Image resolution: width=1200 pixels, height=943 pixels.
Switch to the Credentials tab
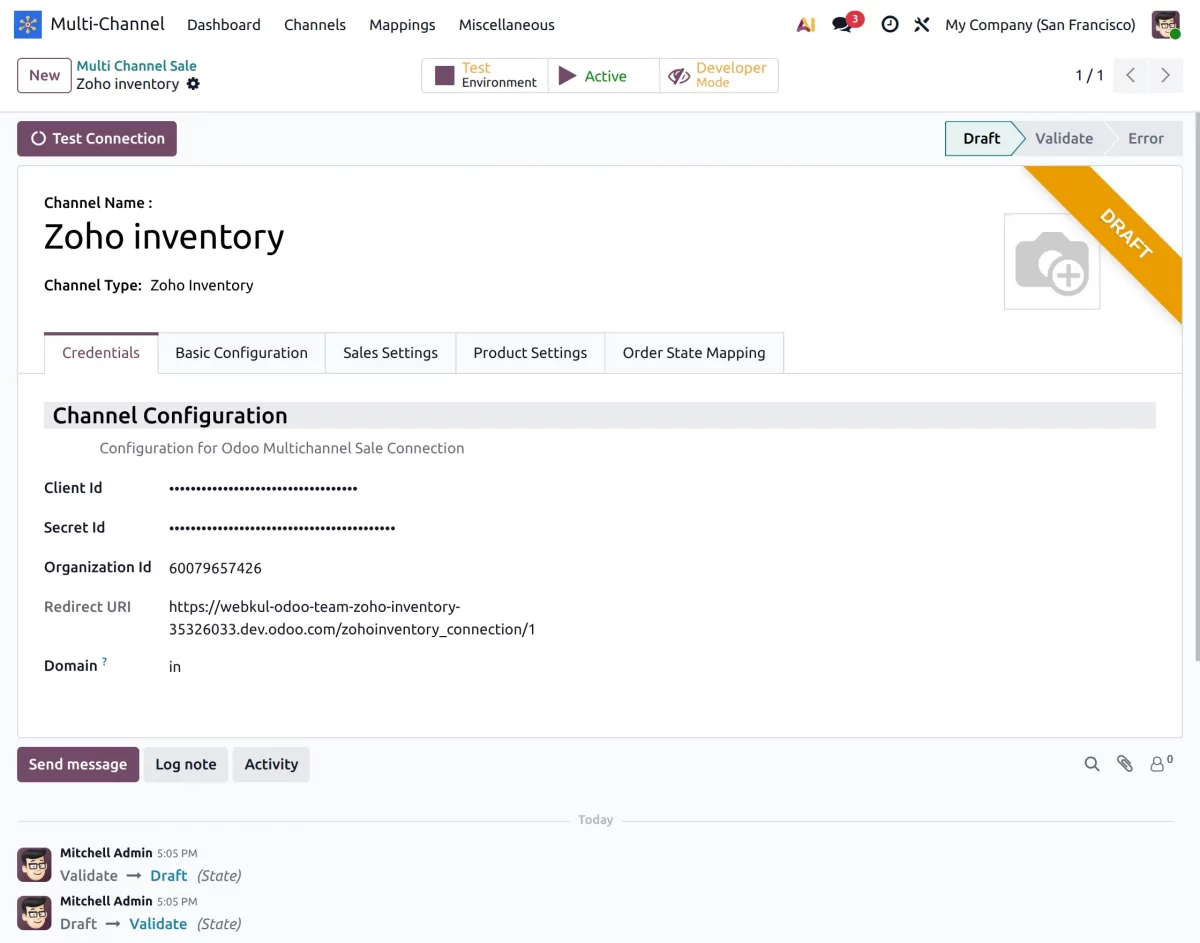(101, 353)
